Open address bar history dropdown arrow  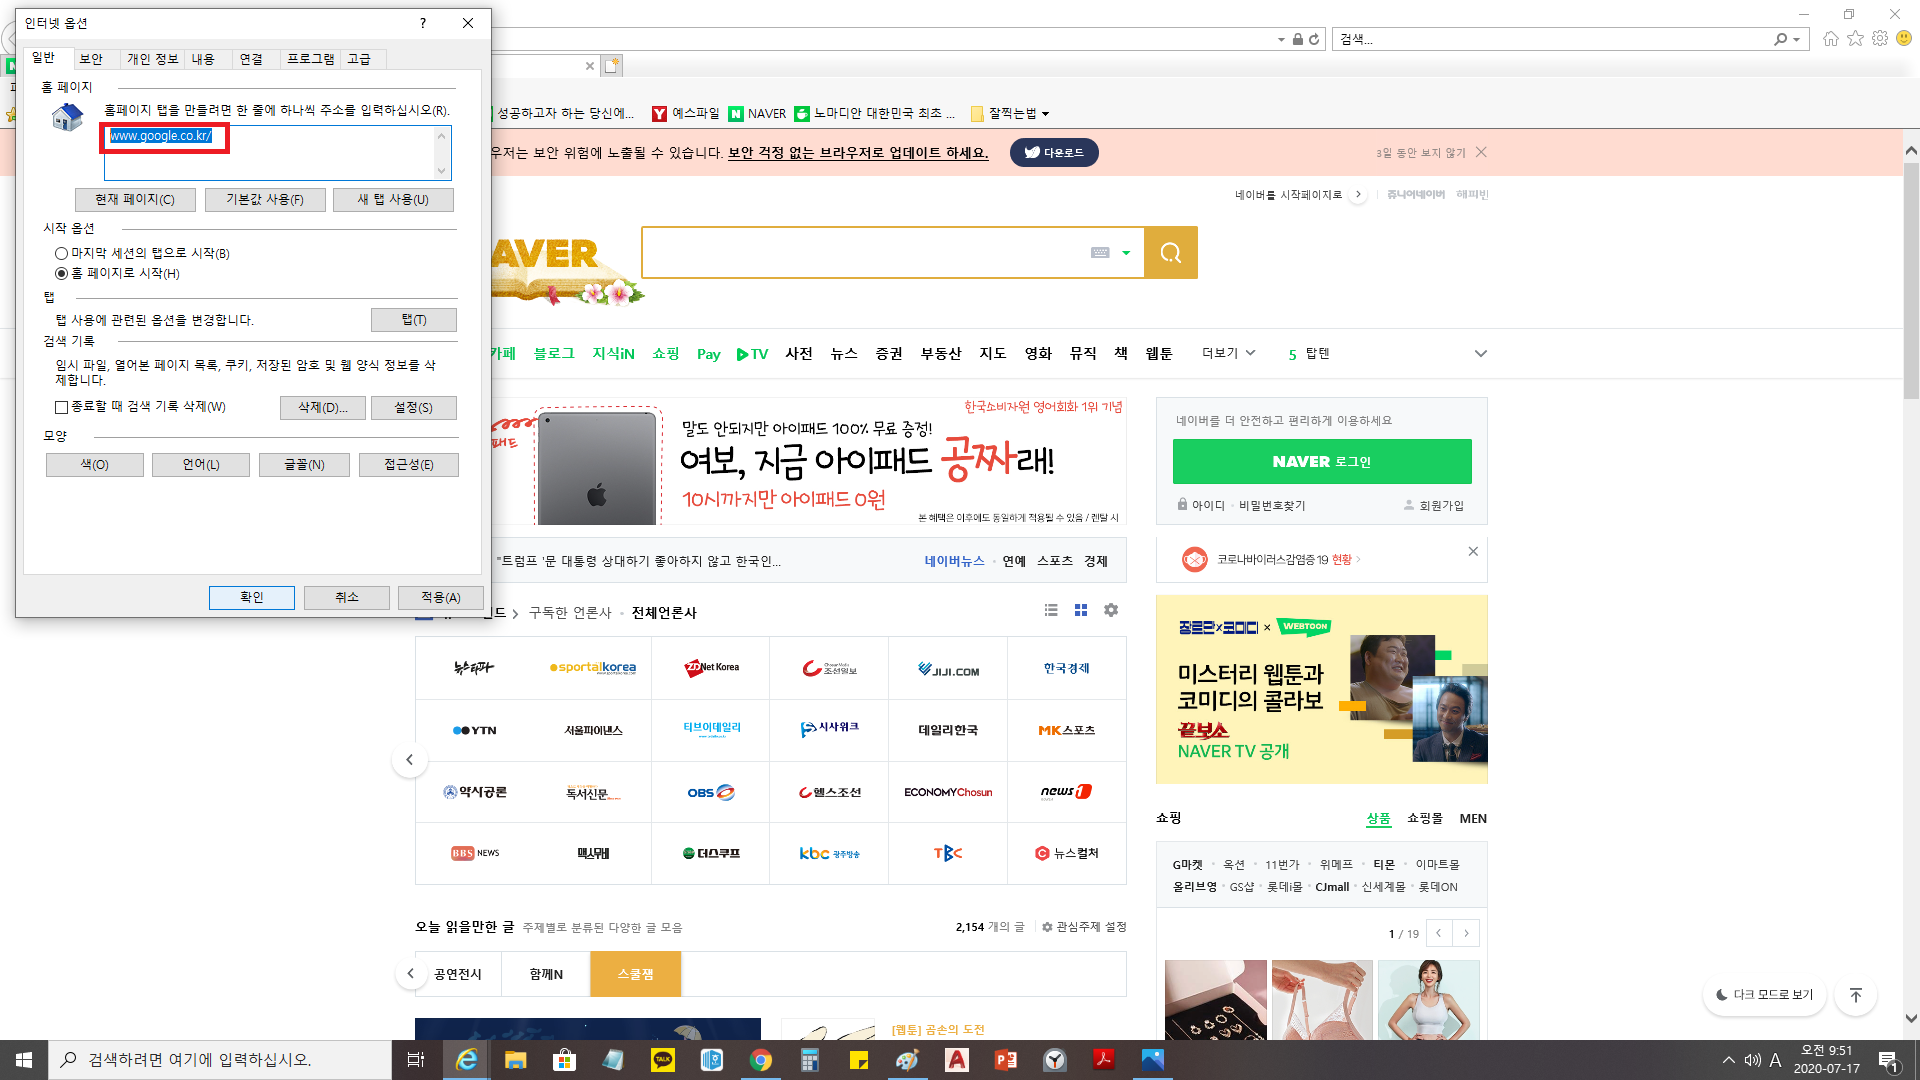(x=1281, y=40)
